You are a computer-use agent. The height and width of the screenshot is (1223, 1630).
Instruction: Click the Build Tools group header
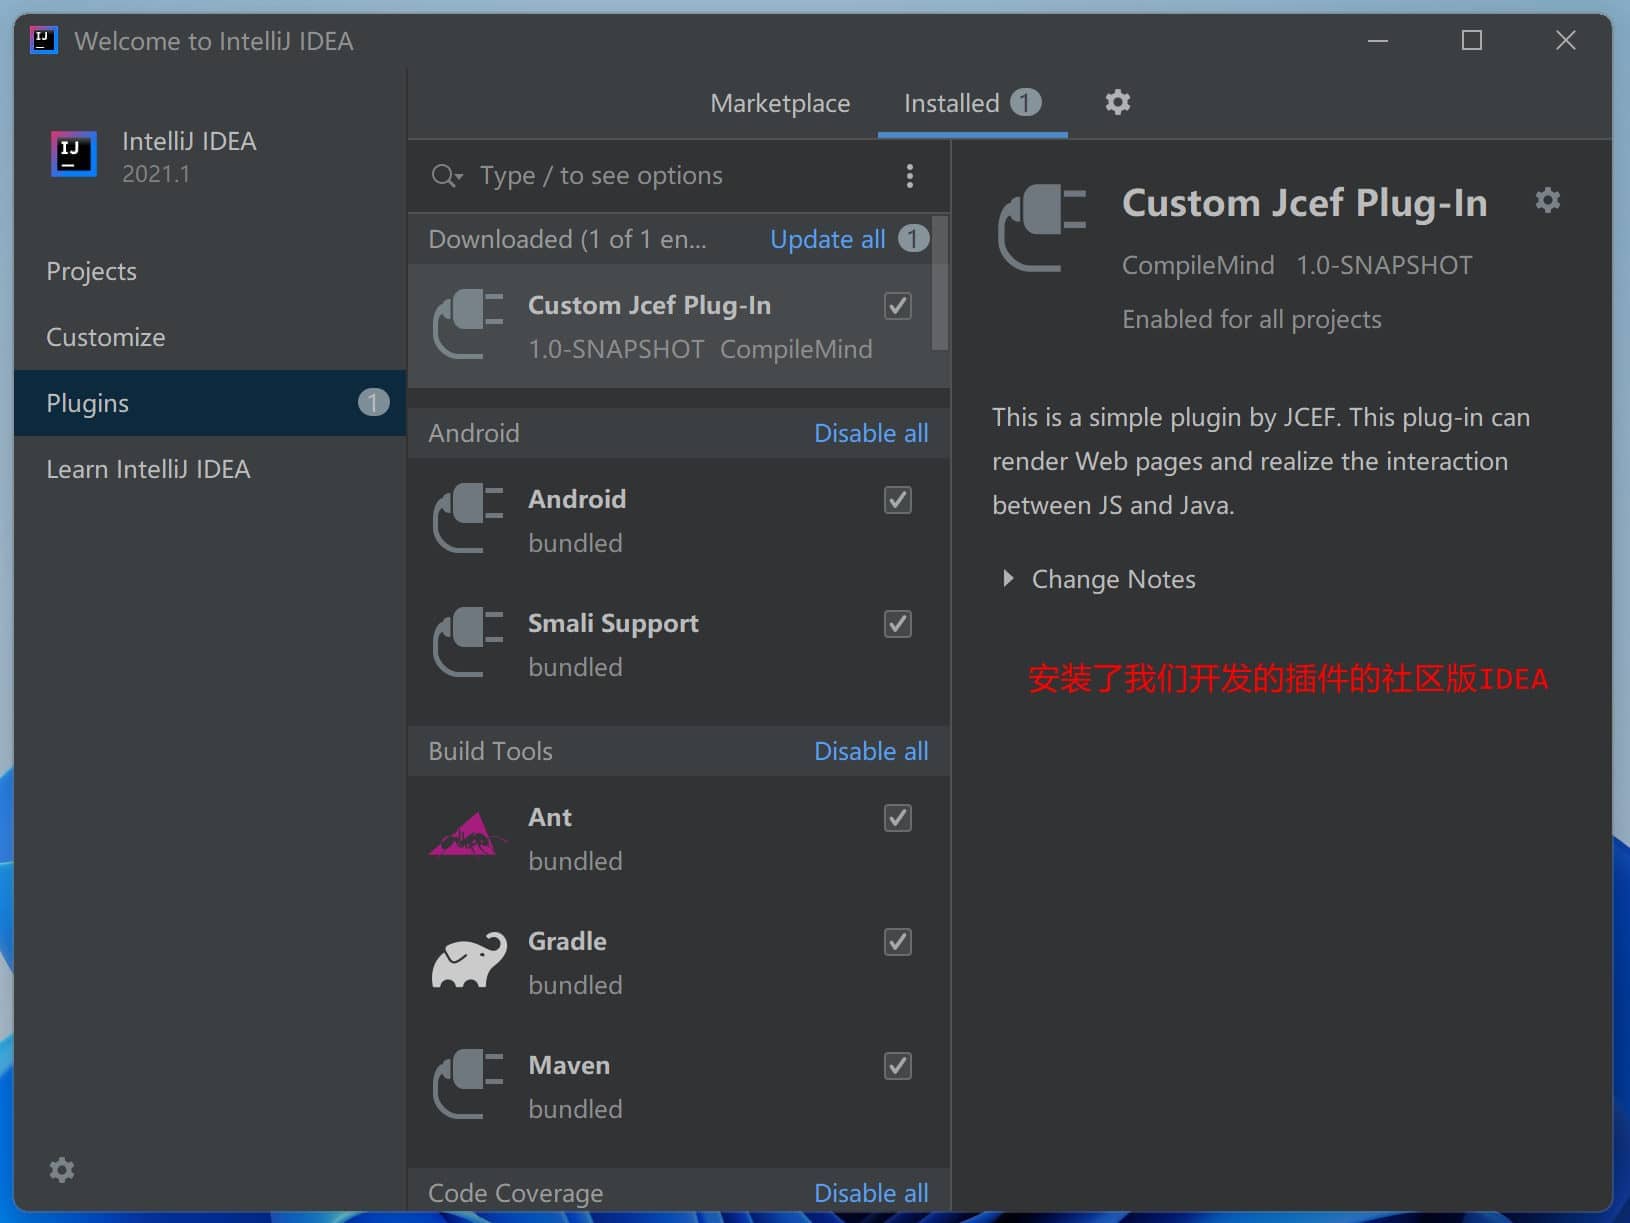click(x=490, y=751)
